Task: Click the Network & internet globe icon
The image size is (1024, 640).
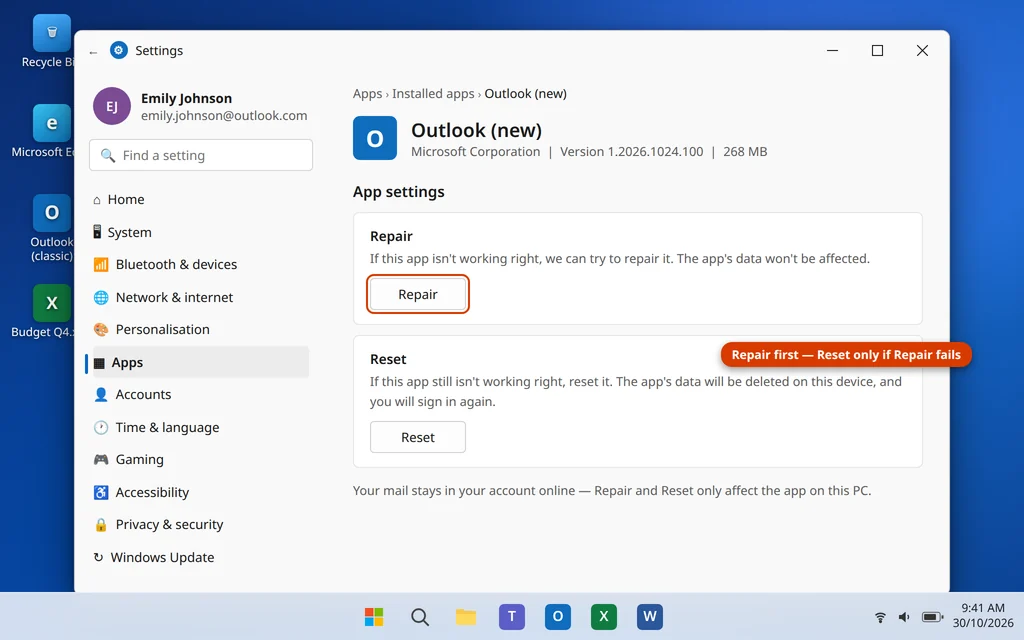Action: [101, 297]
